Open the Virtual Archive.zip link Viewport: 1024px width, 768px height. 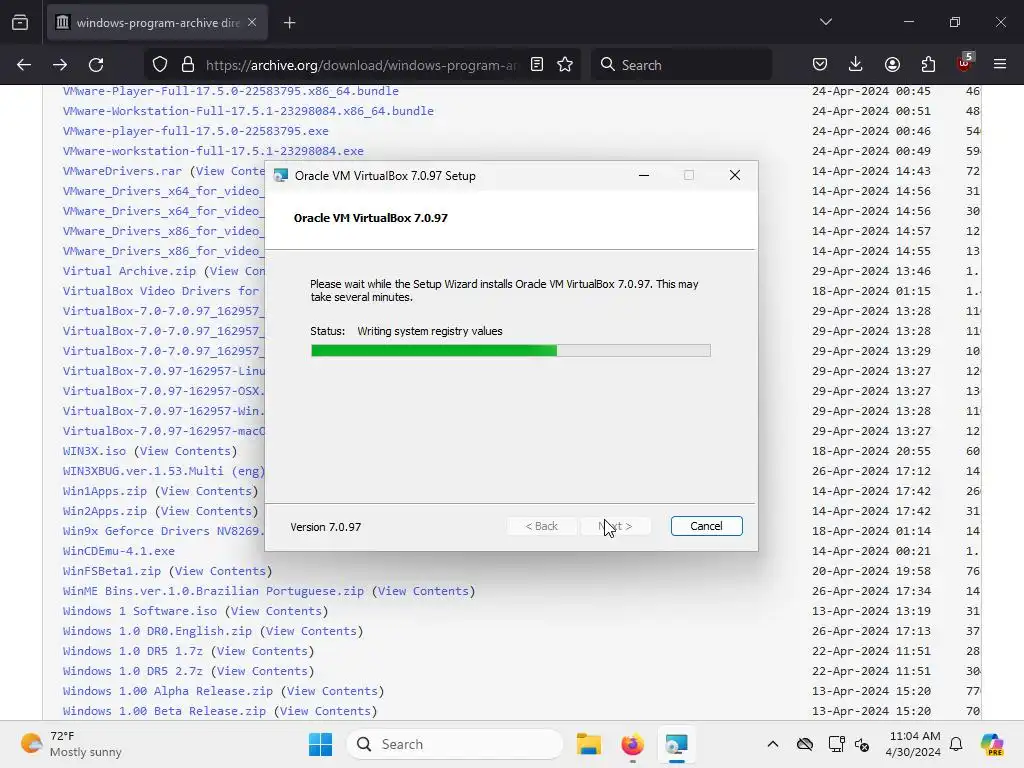[x=129, y=271]
